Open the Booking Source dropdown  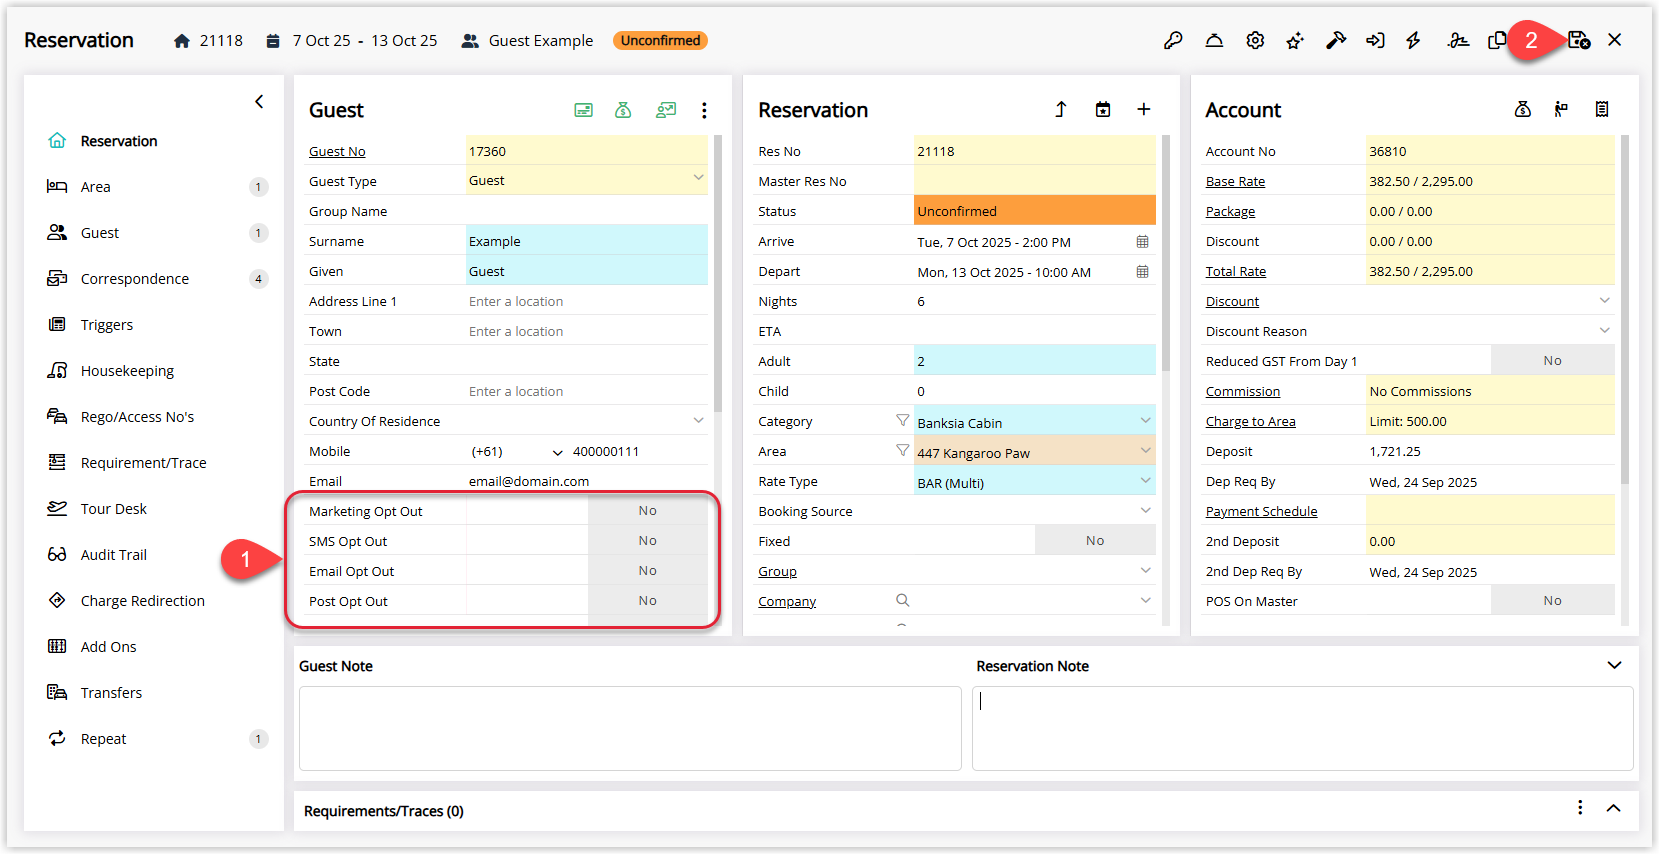(x=1145, y=511)
